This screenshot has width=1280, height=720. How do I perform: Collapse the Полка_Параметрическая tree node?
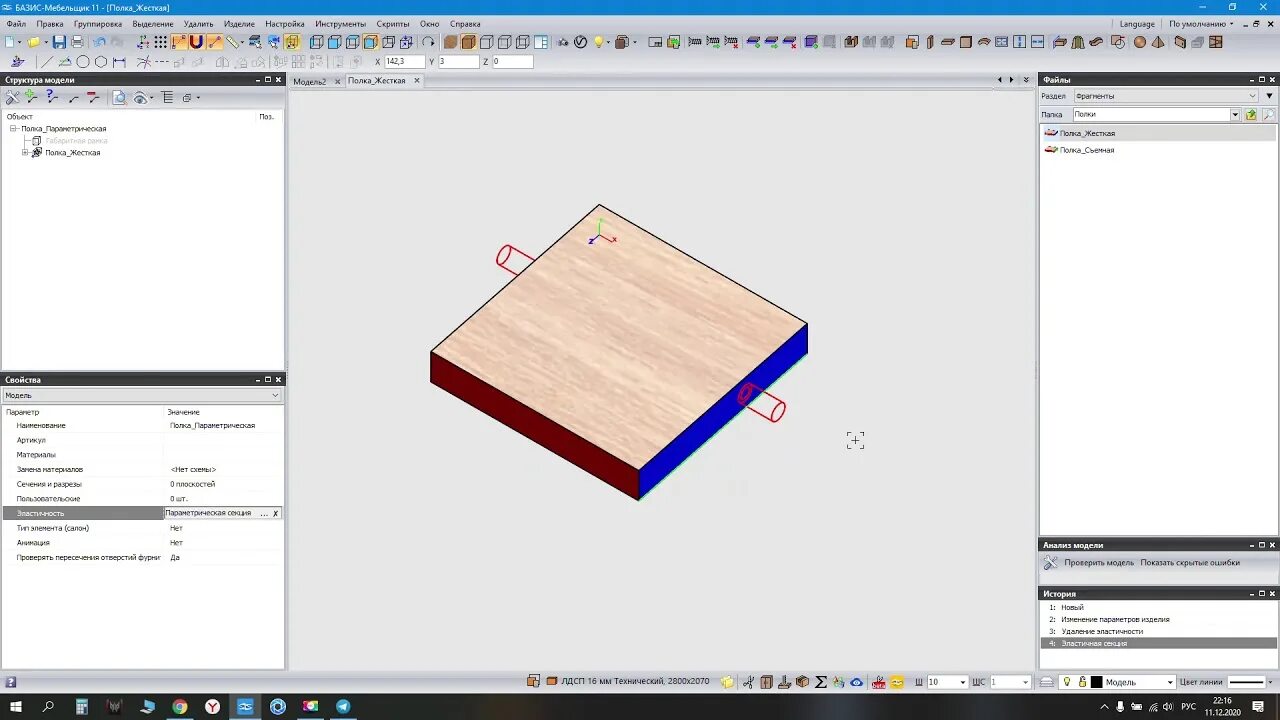pos(13,129)
